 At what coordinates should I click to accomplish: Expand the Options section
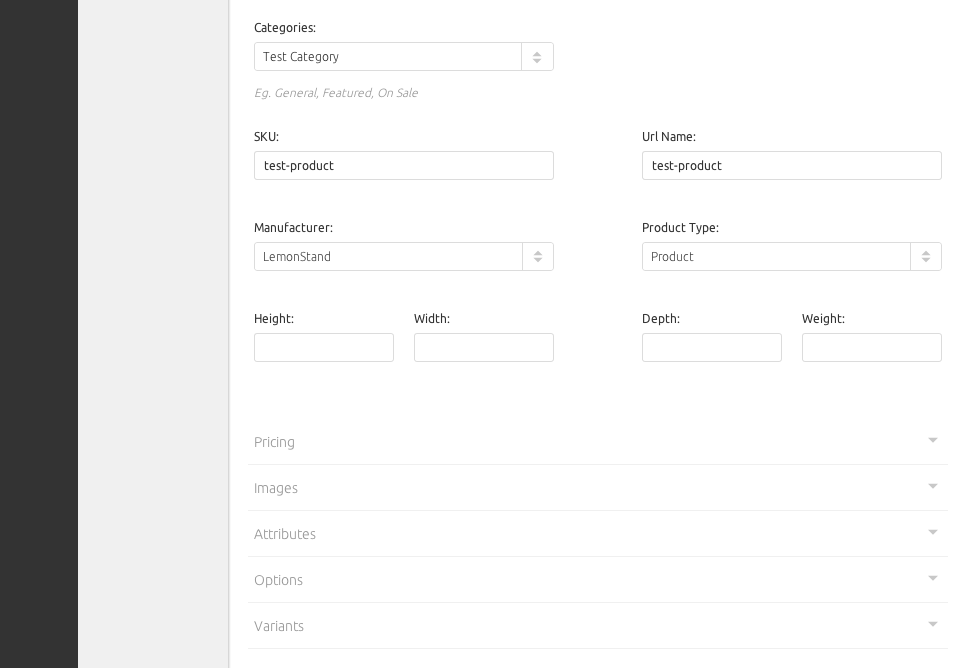(x=279, y=580)
